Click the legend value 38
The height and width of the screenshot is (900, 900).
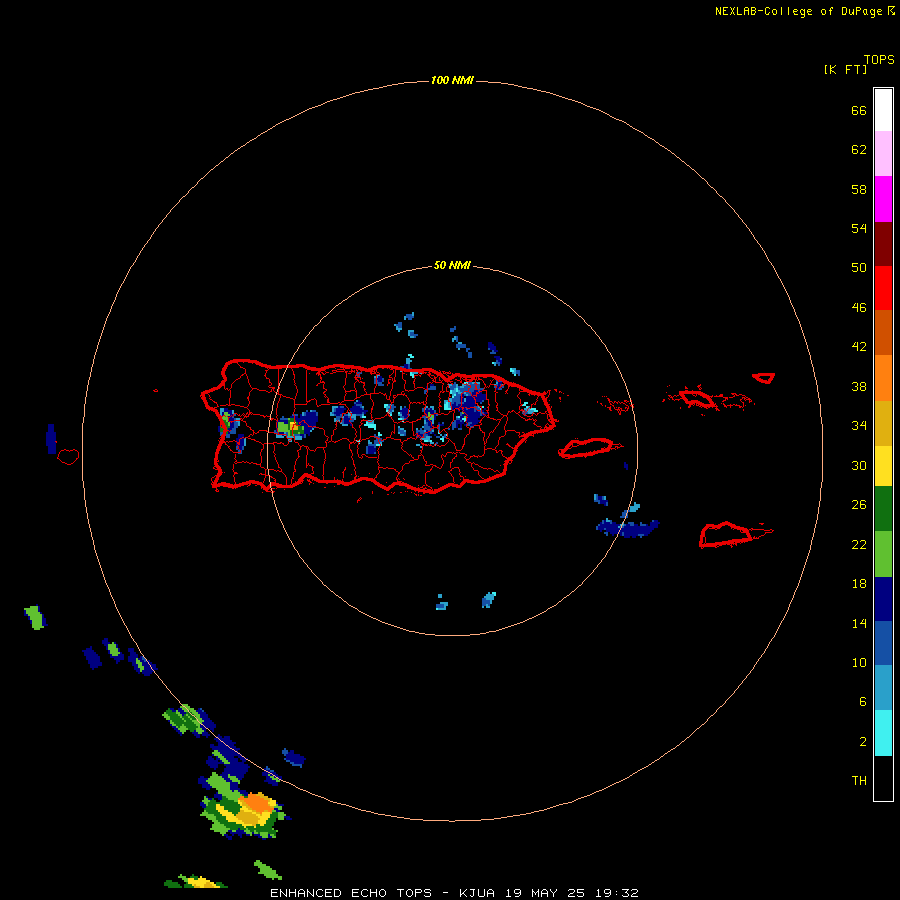859,387
